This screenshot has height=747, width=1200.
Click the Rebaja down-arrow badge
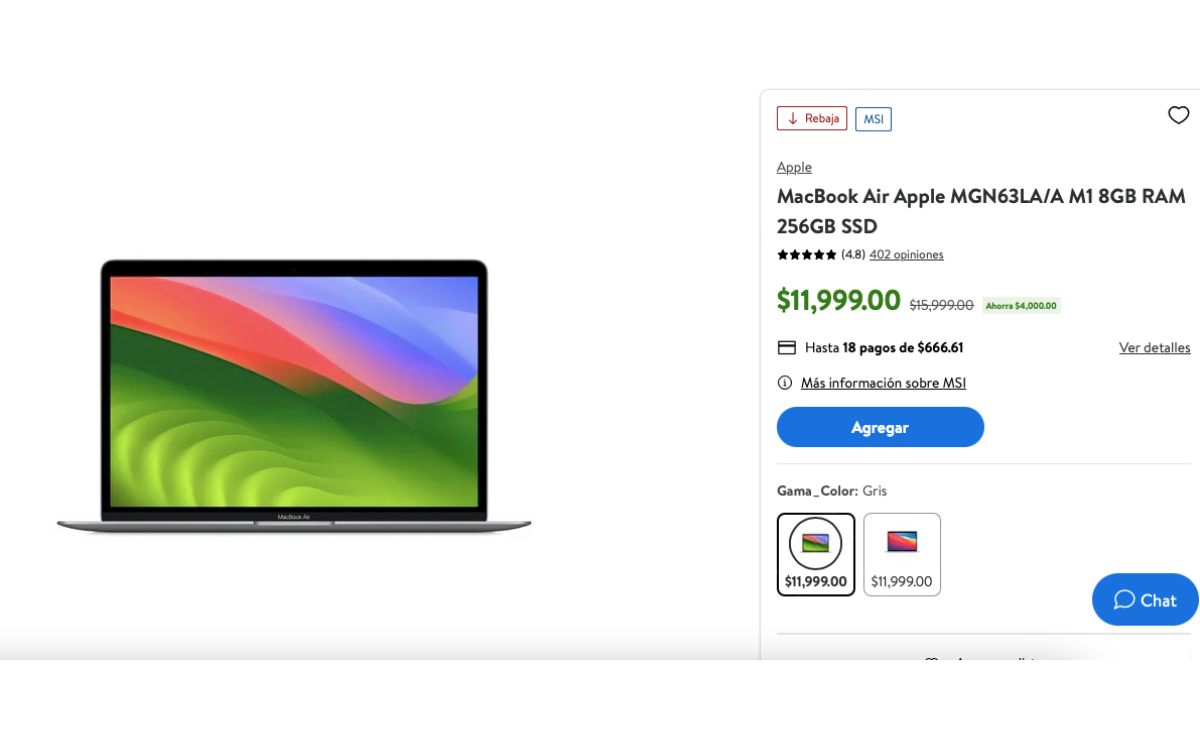click(x=812, y=118)
